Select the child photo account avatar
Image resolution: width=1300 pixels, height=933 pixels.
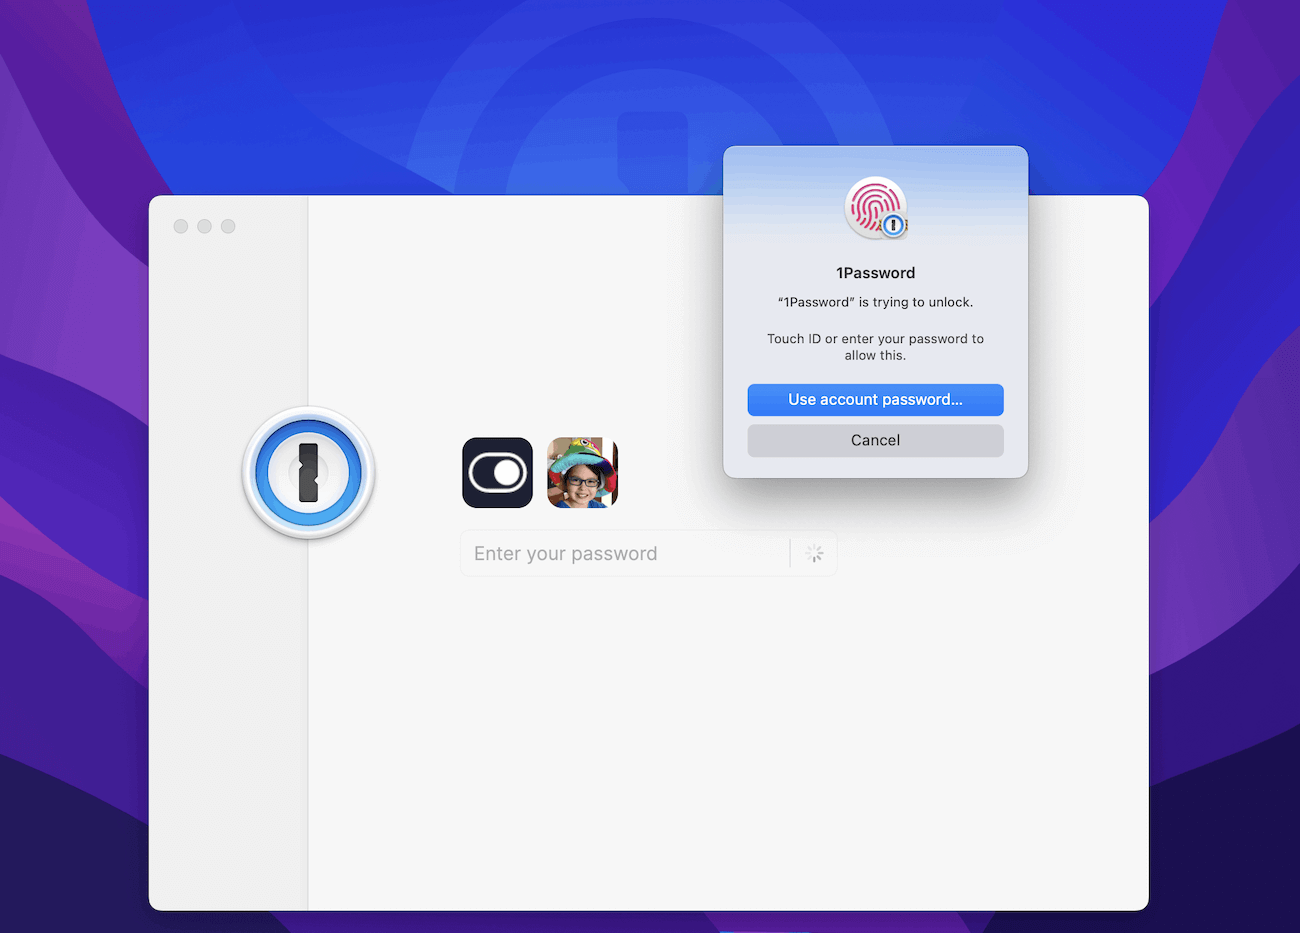coord(582,472)
